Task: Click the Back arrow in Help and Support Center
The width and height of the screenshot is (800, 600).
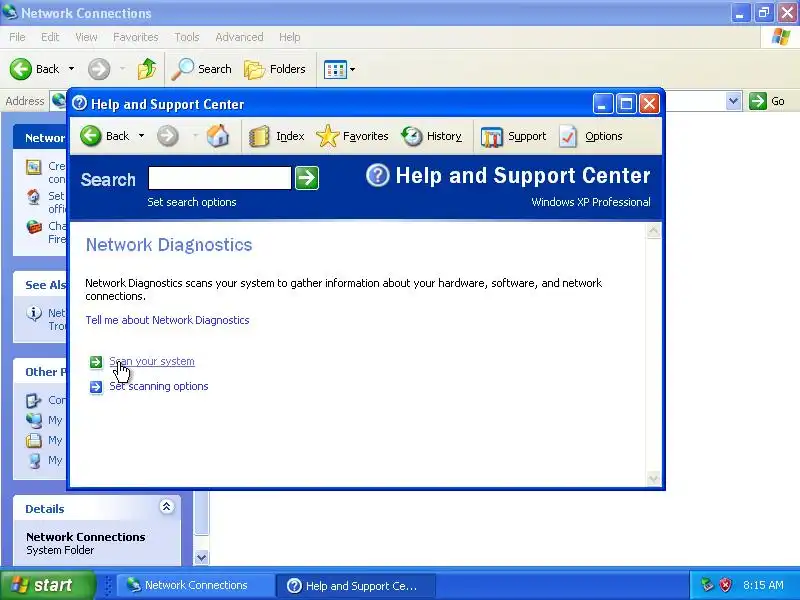Action: pos(91,136)
